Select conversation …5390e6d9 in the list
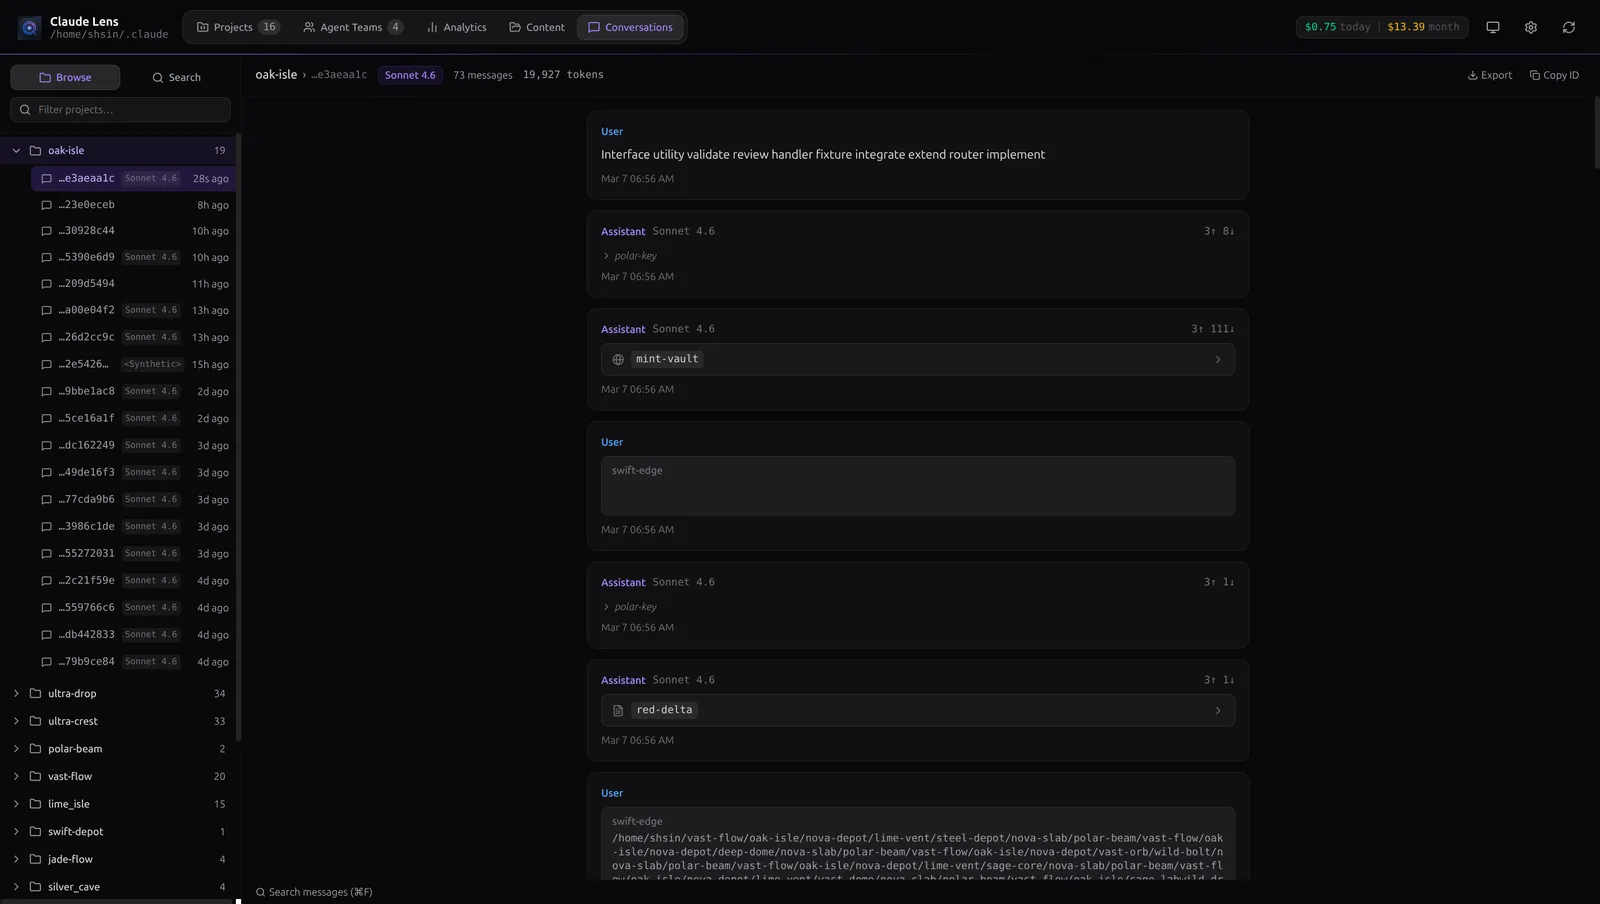The image size is (1600, 904). pyautogui.click(x=86, y=258)
